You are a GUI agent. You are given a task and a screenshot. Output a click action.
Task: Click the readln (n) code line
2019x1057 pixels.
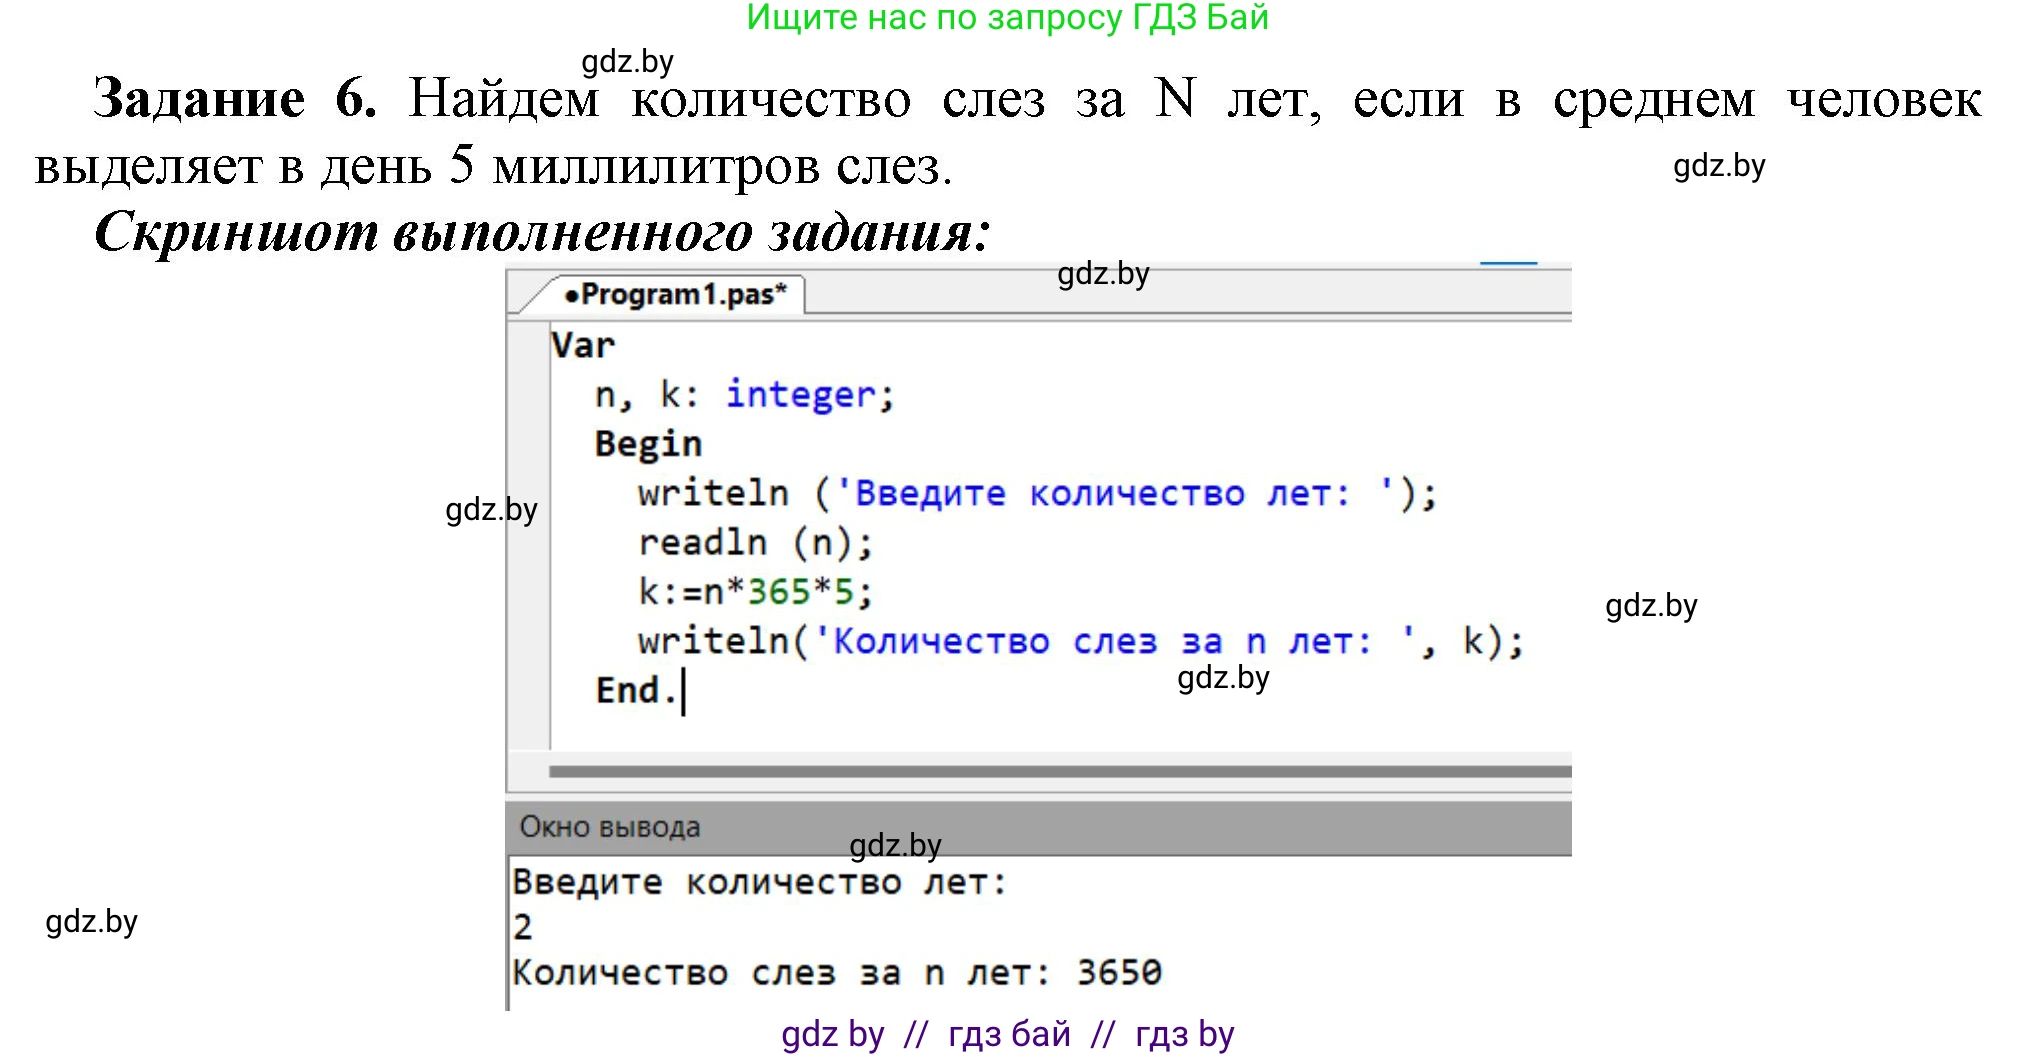pos(755,543)
